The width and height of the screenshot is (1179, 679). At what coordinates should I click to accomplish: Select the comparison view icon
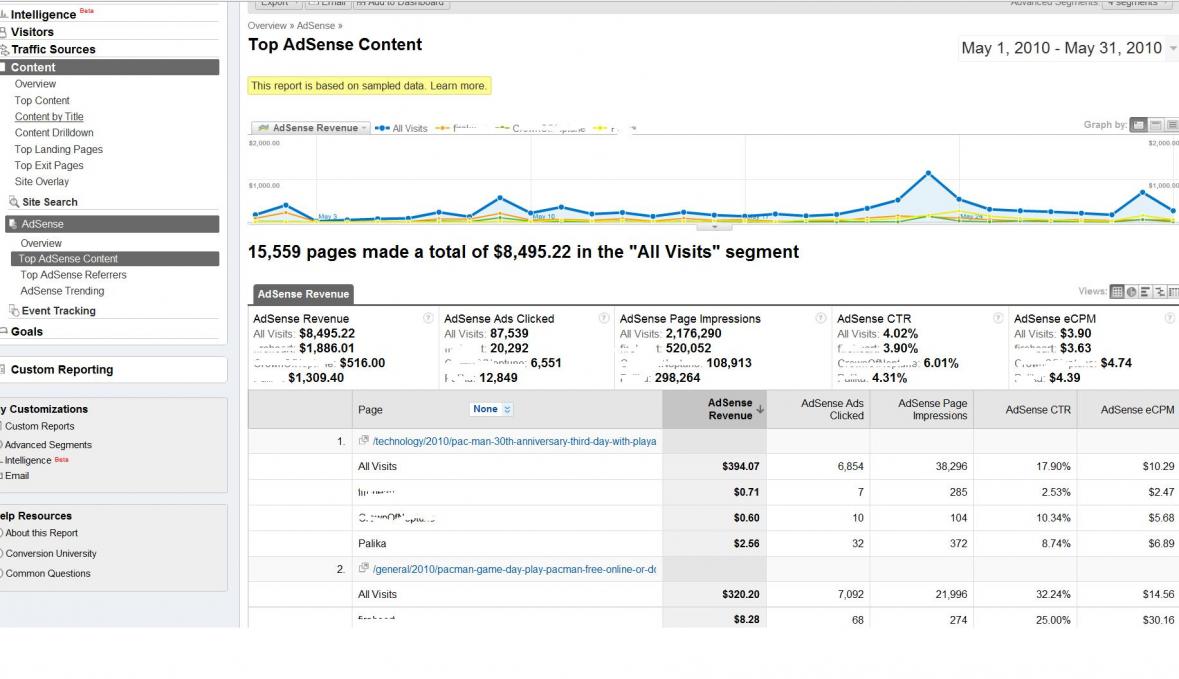coord(1159,292)
